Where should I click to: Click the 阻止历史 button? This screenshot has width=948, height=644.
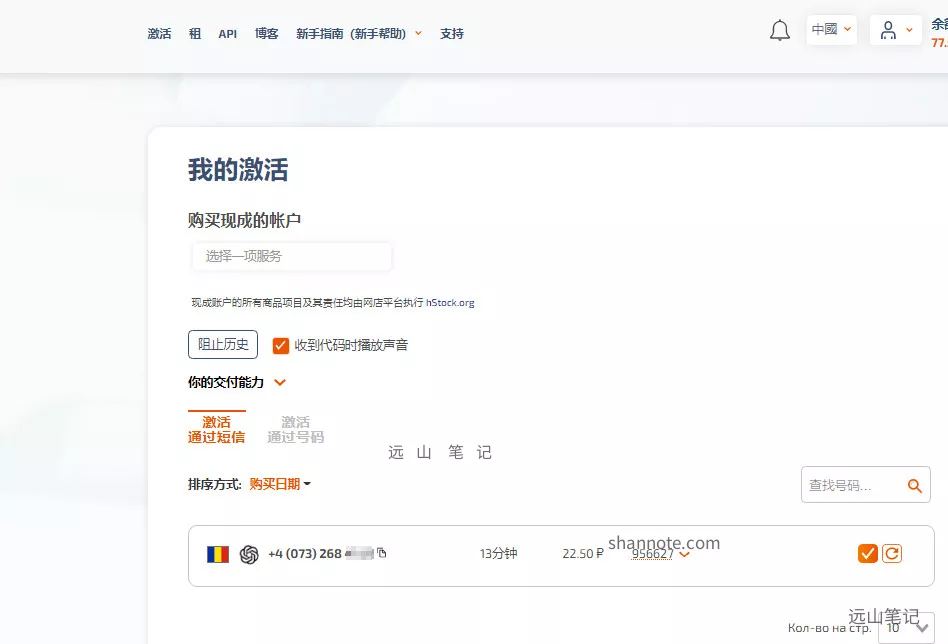click(x=223, y=344)
